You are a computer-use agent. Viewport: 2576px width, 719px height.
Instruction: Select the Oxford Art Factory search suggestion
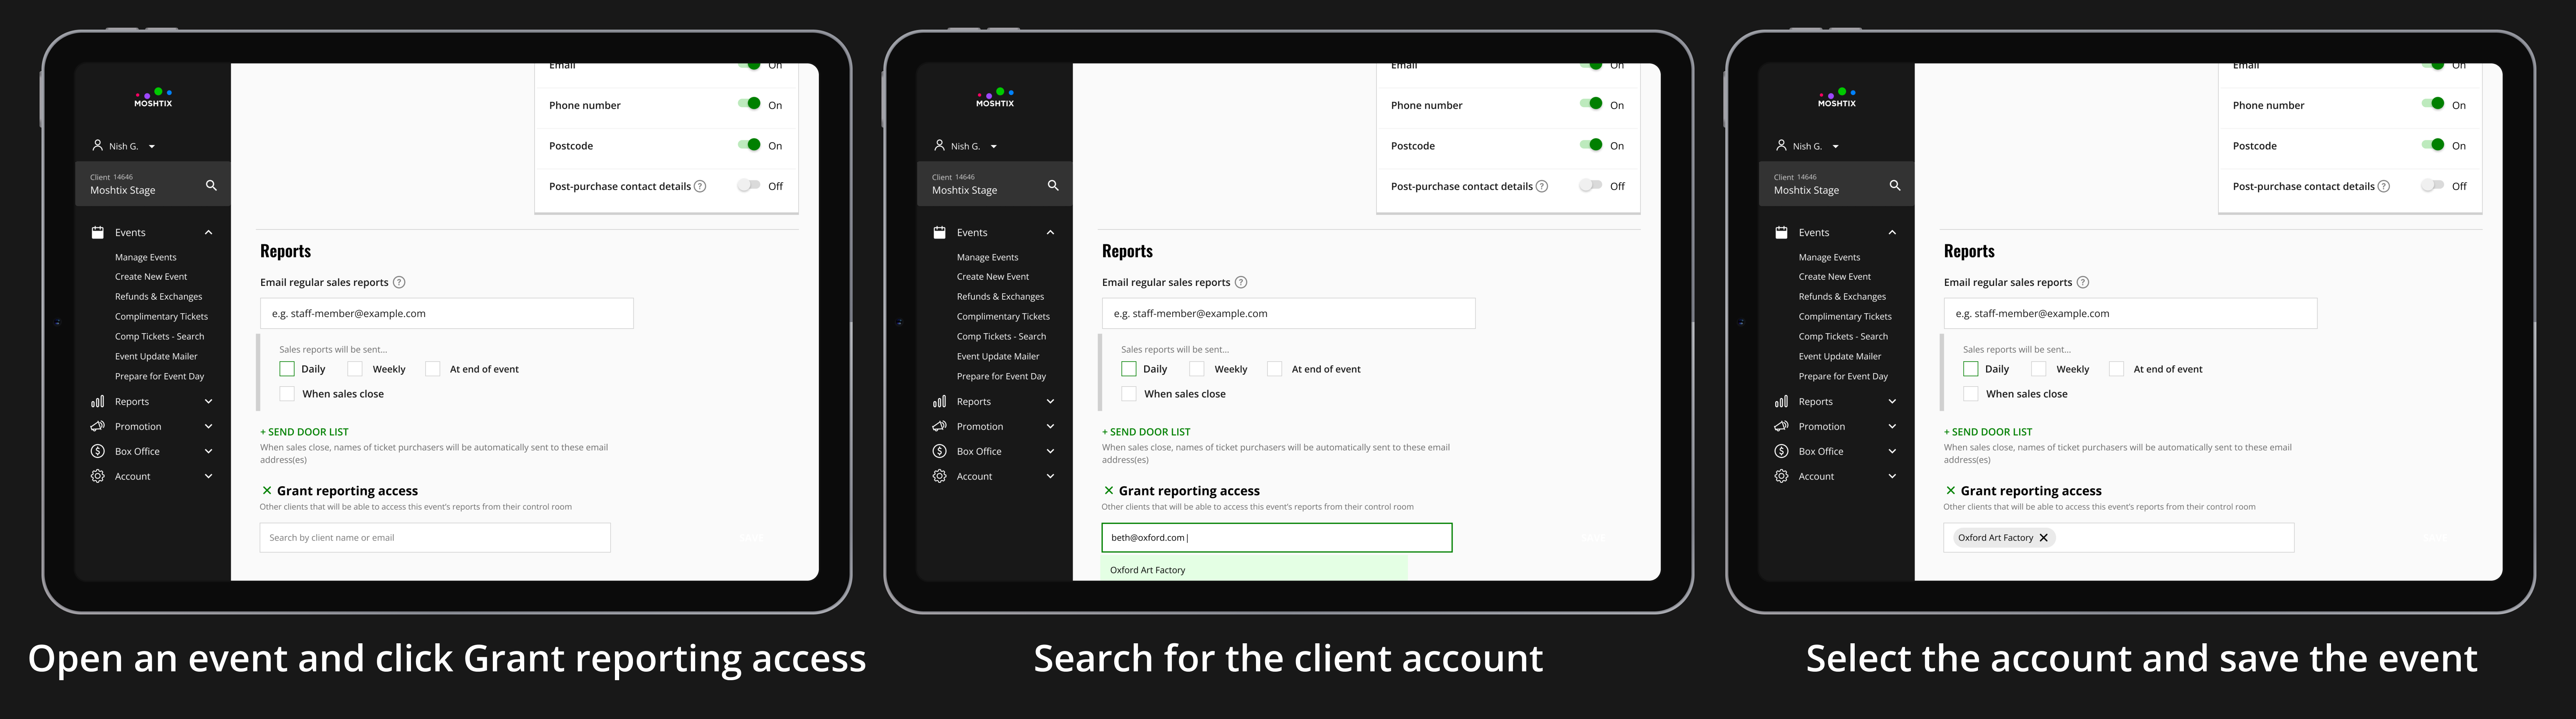1254,569
